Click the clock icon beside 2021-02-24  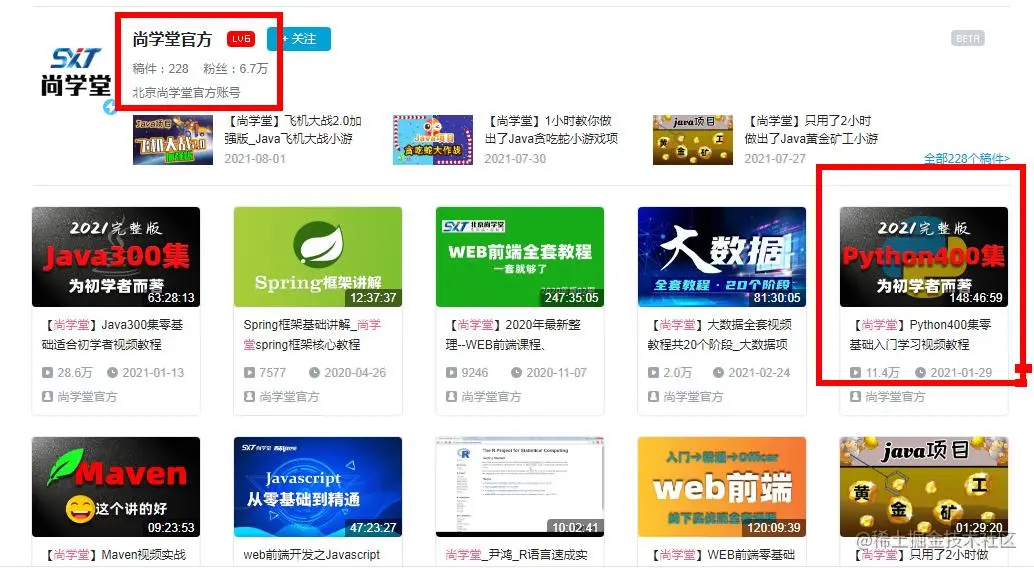point(718,373)
